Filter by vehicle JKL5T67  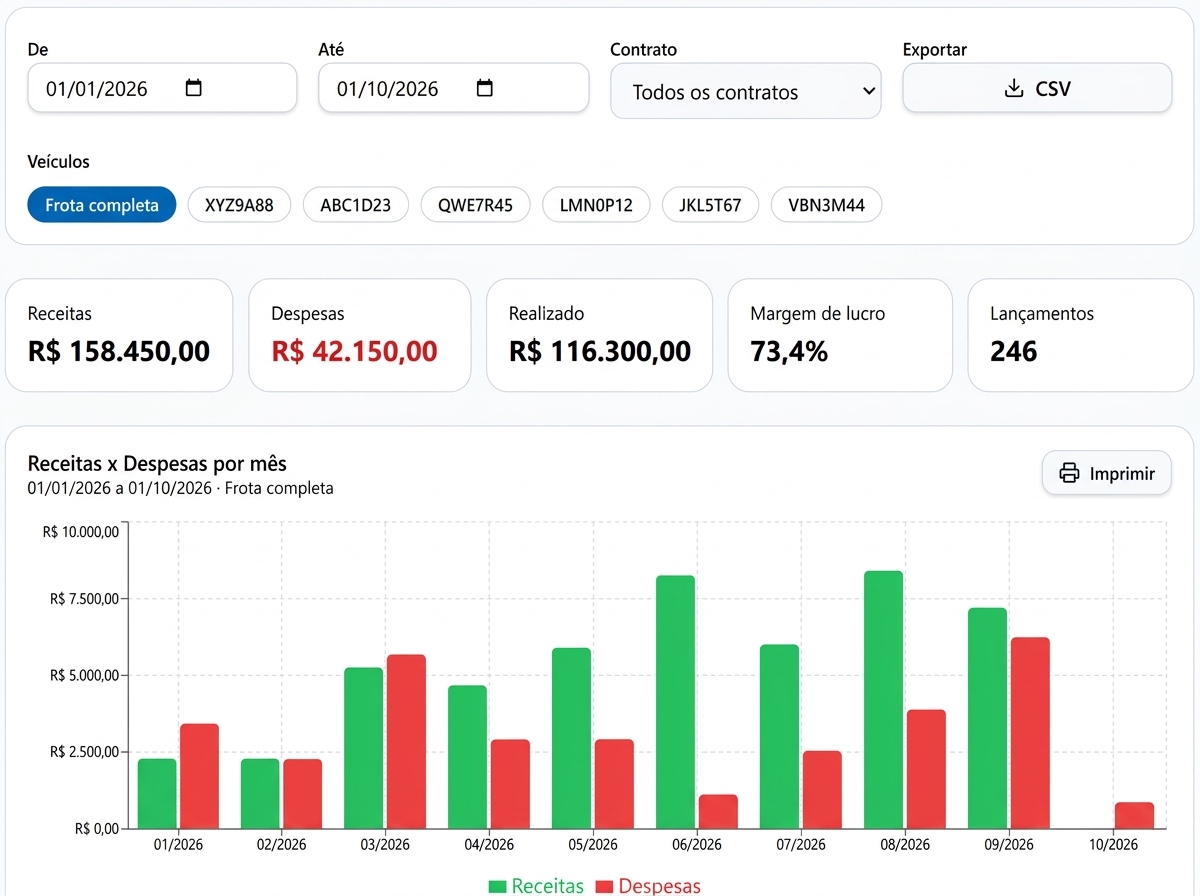(x=710, y=205)
